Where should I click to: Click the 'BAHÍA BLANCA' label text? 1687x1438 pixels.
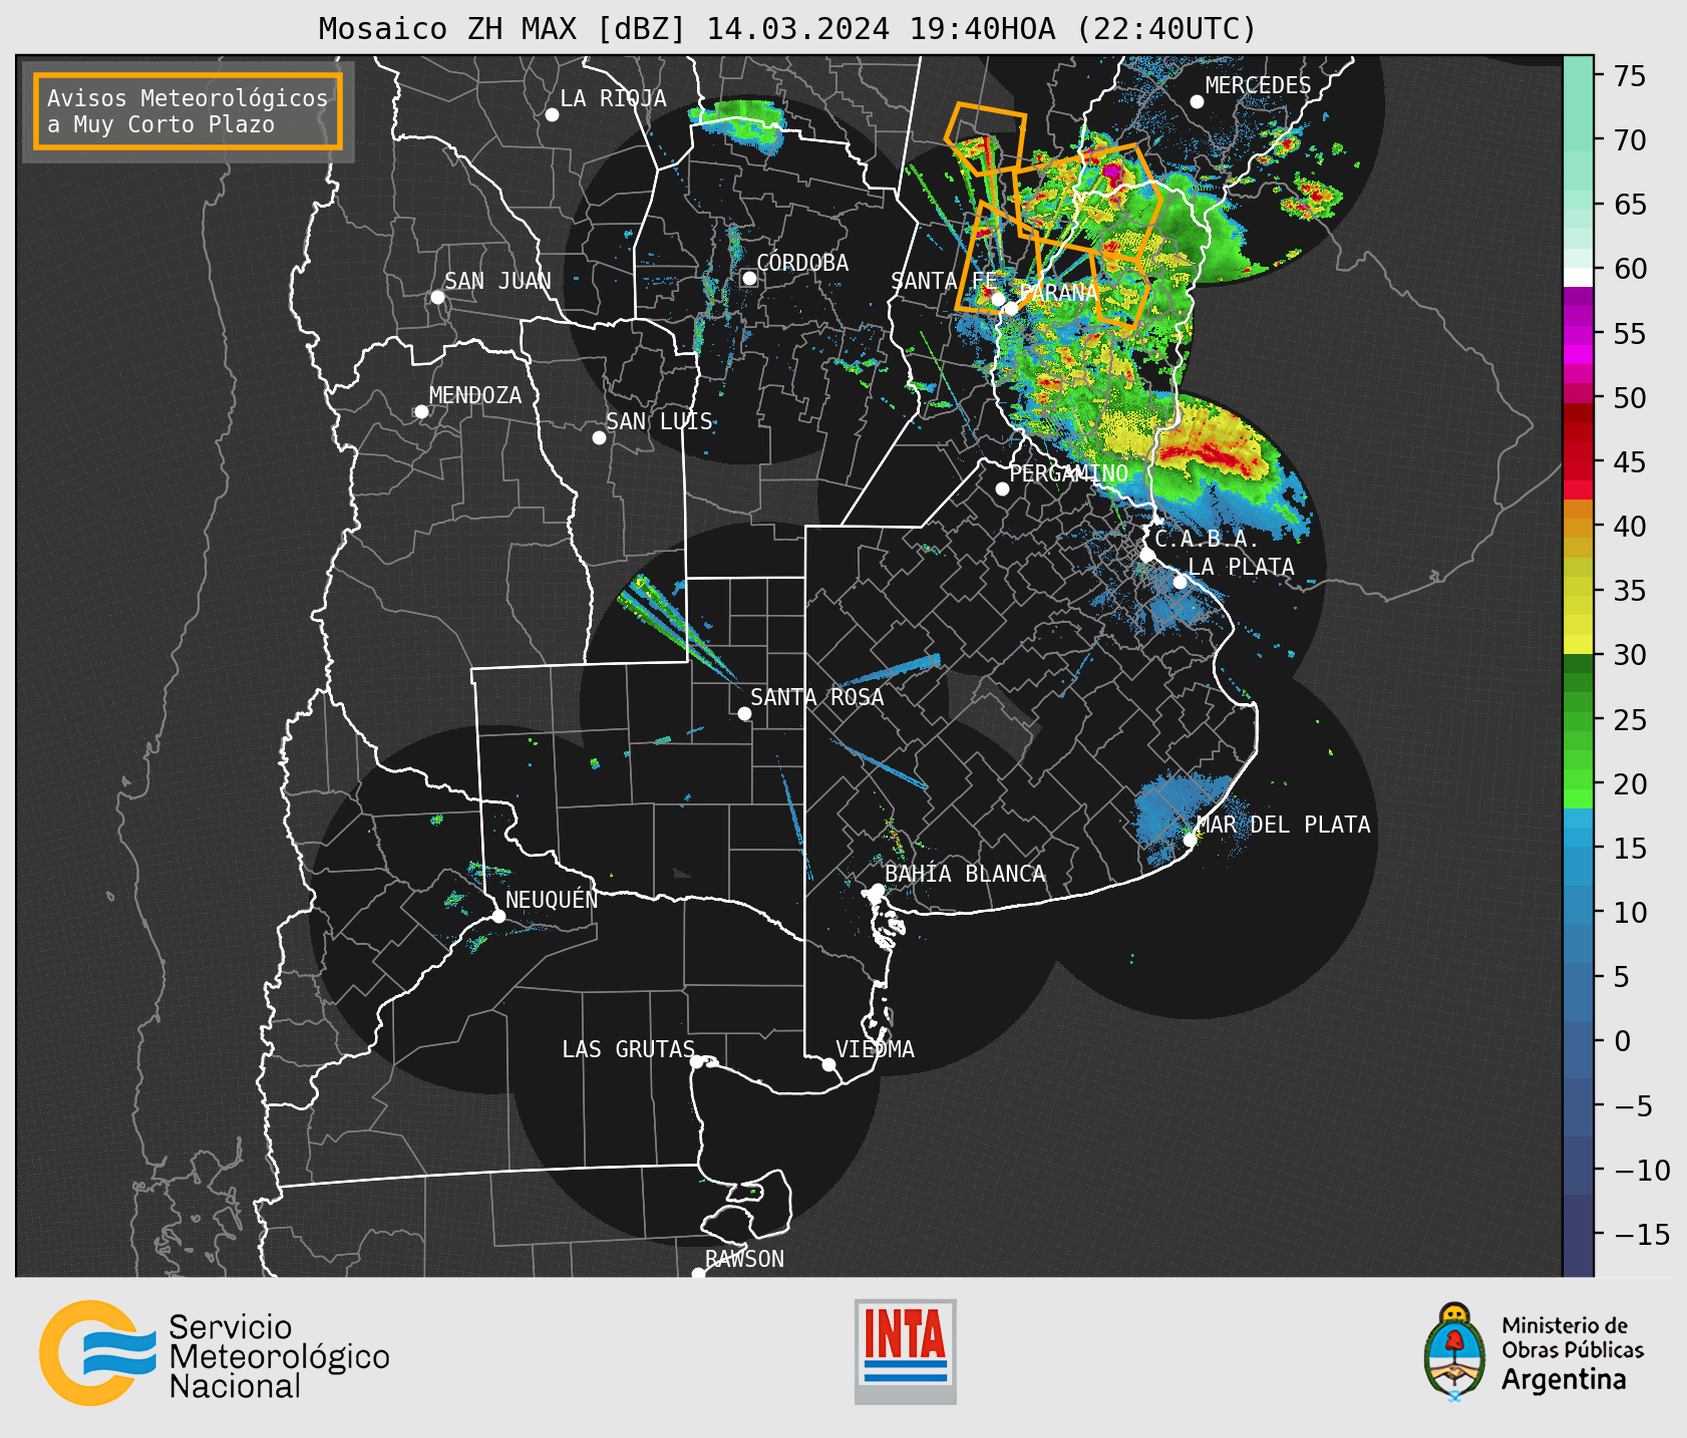click(x=965, y=874)
